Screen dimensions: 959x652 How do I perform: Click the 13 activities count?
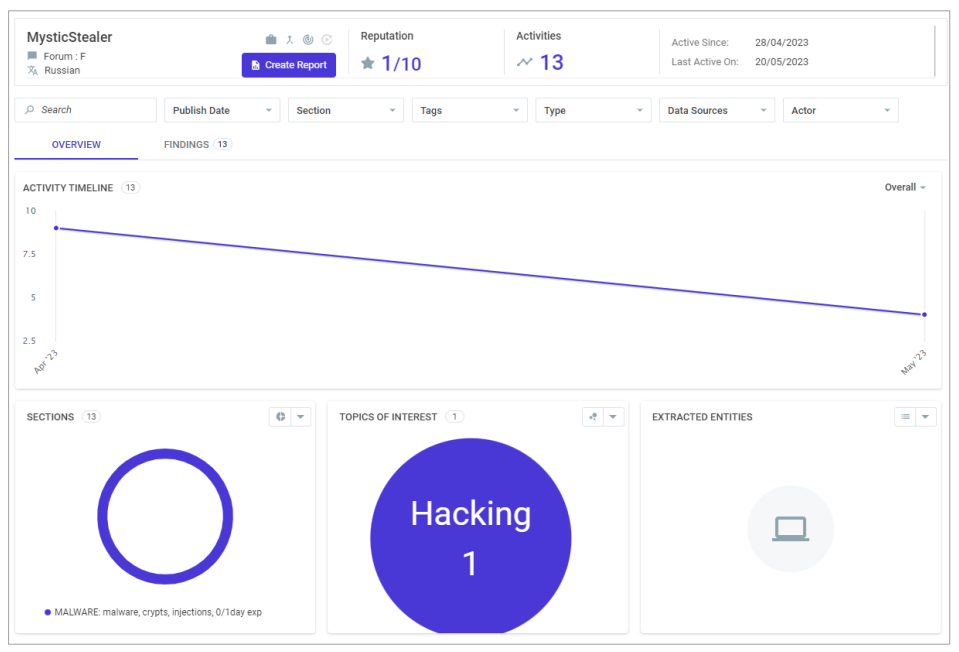pos(552,62)
